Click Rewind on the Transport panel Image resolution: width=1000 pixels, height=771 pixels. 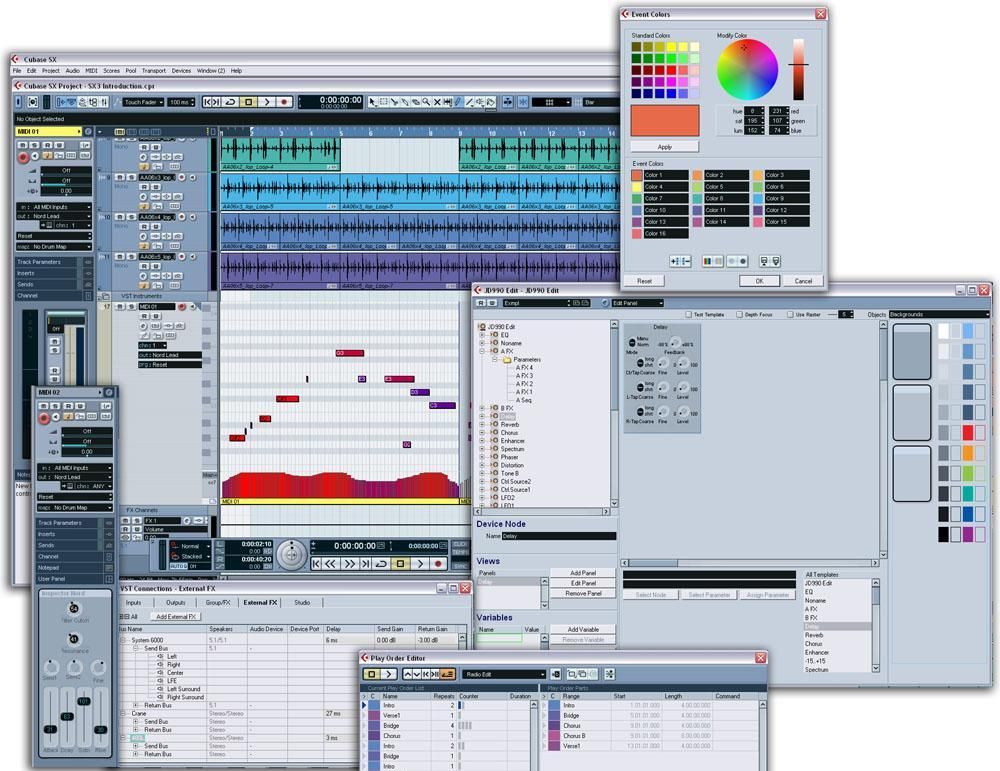[331, 564]
